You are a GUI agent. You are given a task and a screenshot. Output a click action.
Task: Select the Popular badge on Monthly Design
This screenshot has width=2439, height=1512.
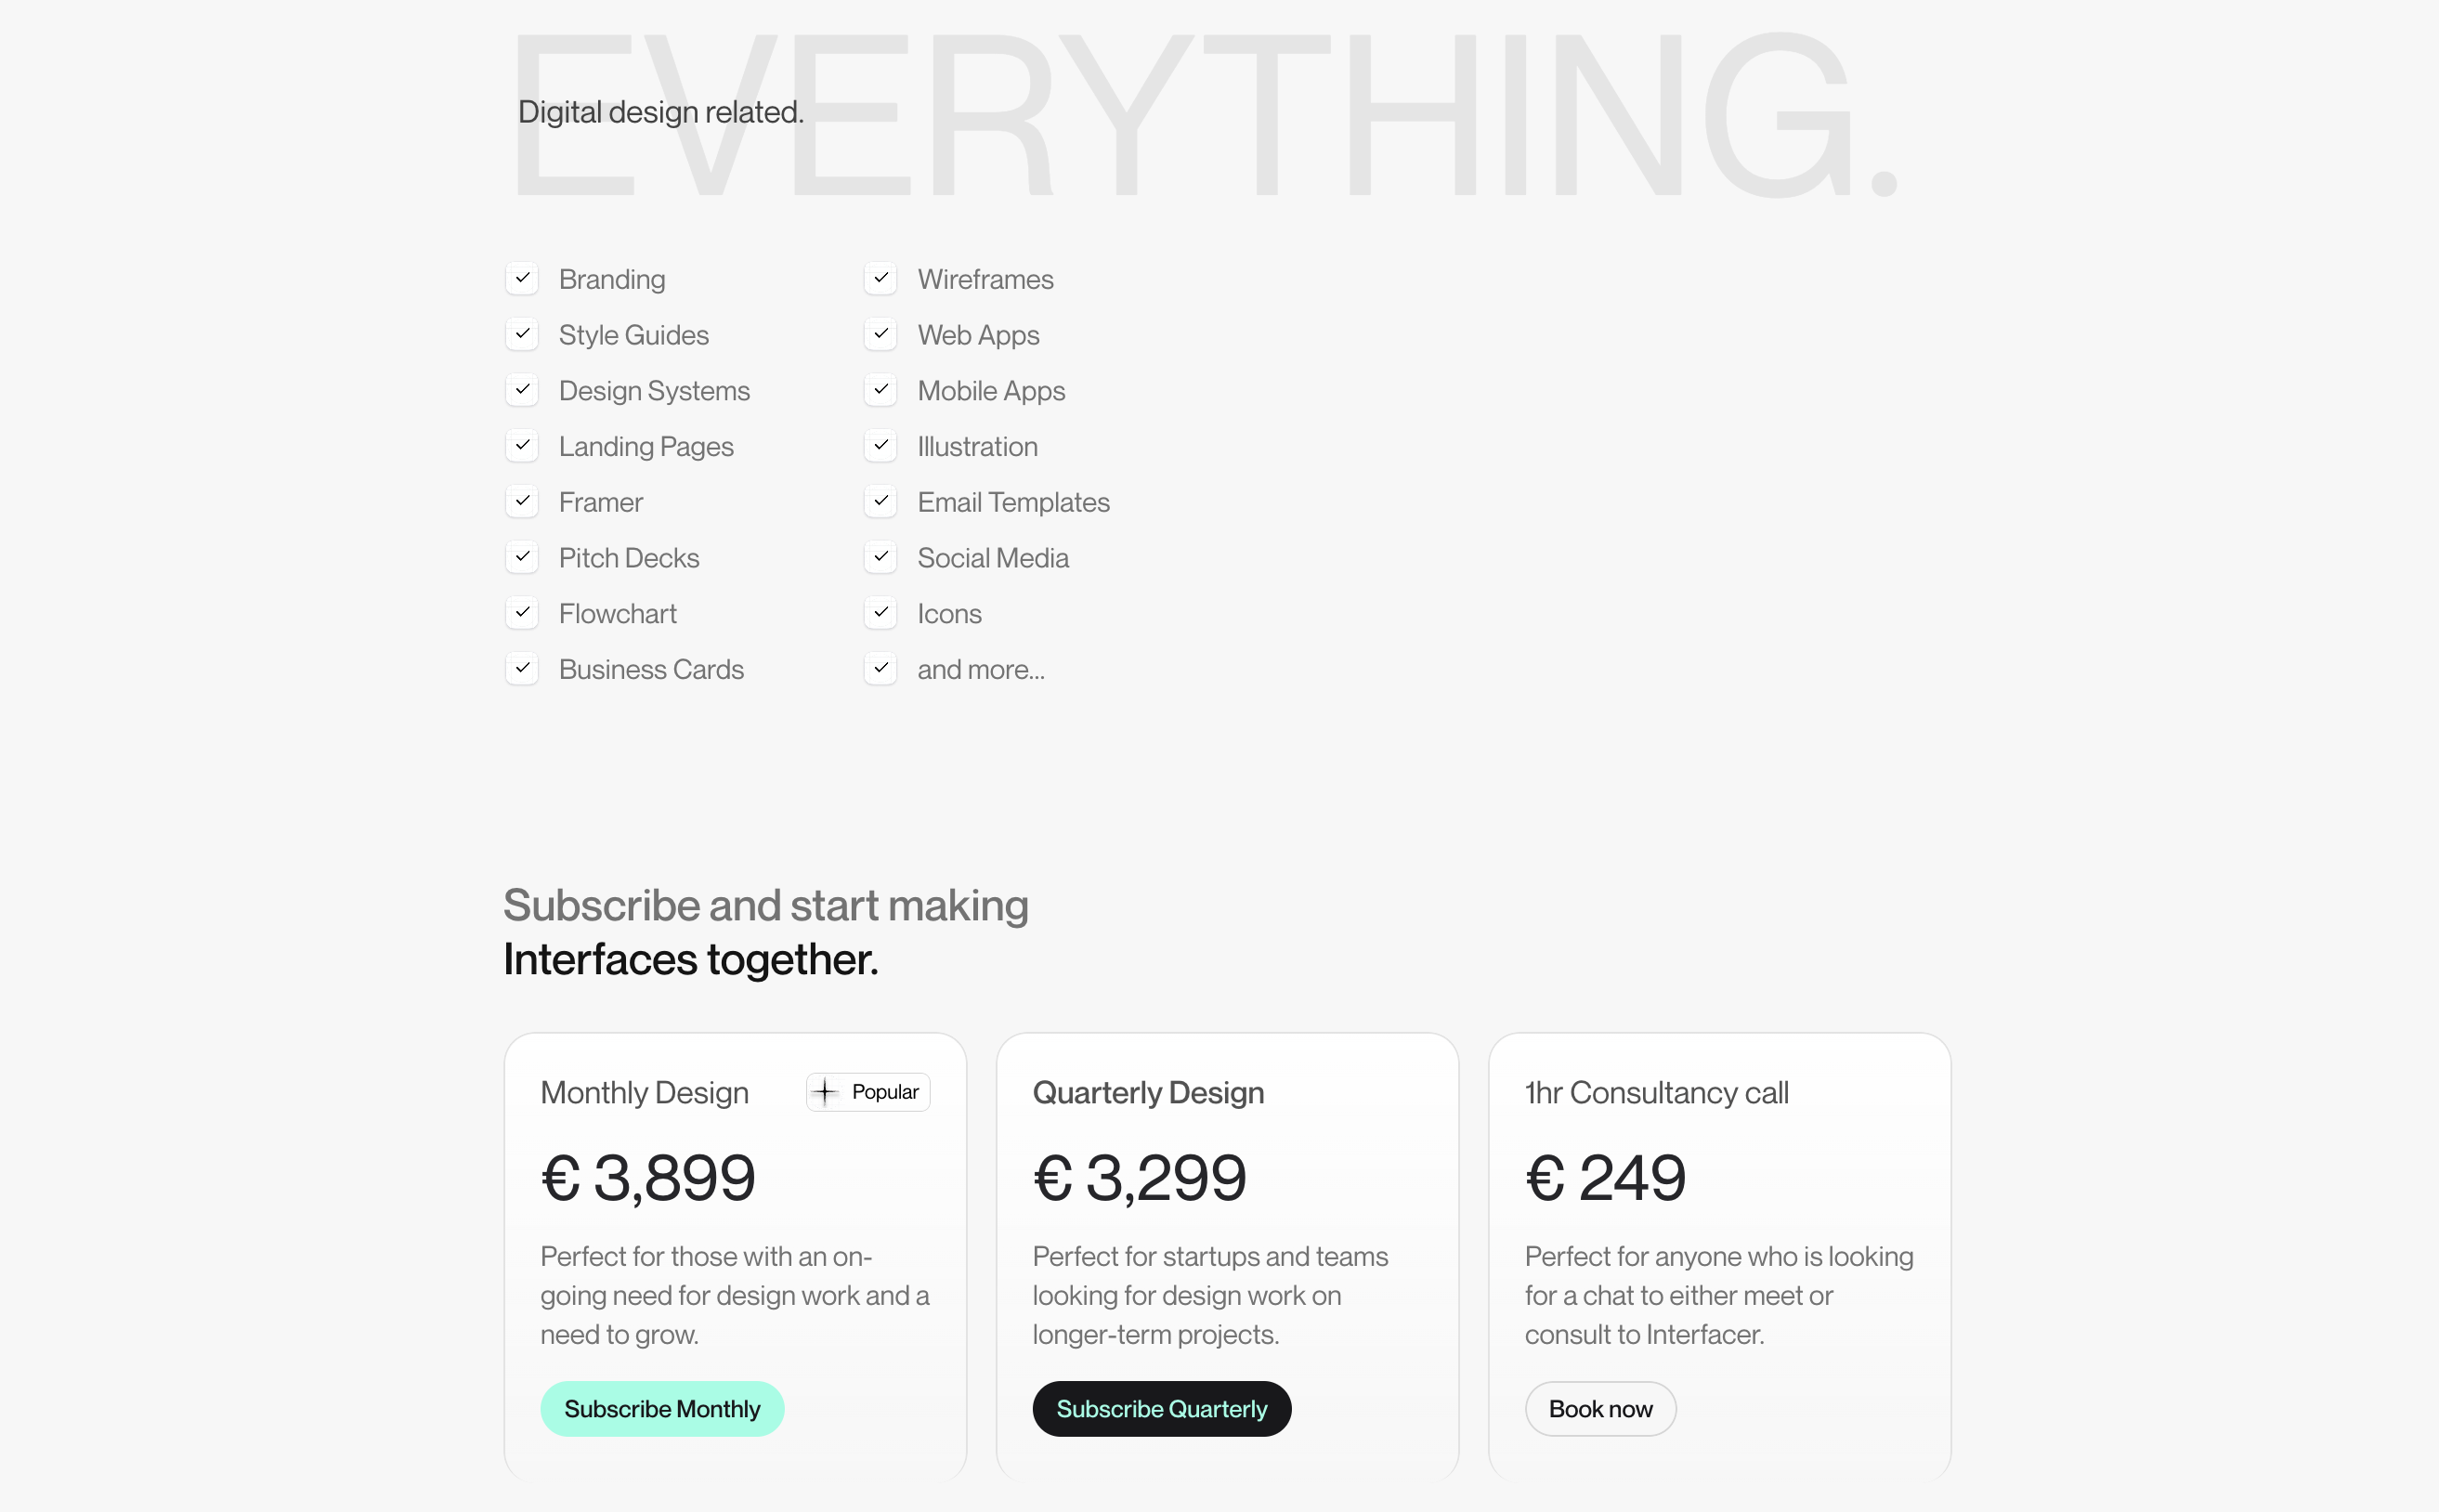[868, 1092]
